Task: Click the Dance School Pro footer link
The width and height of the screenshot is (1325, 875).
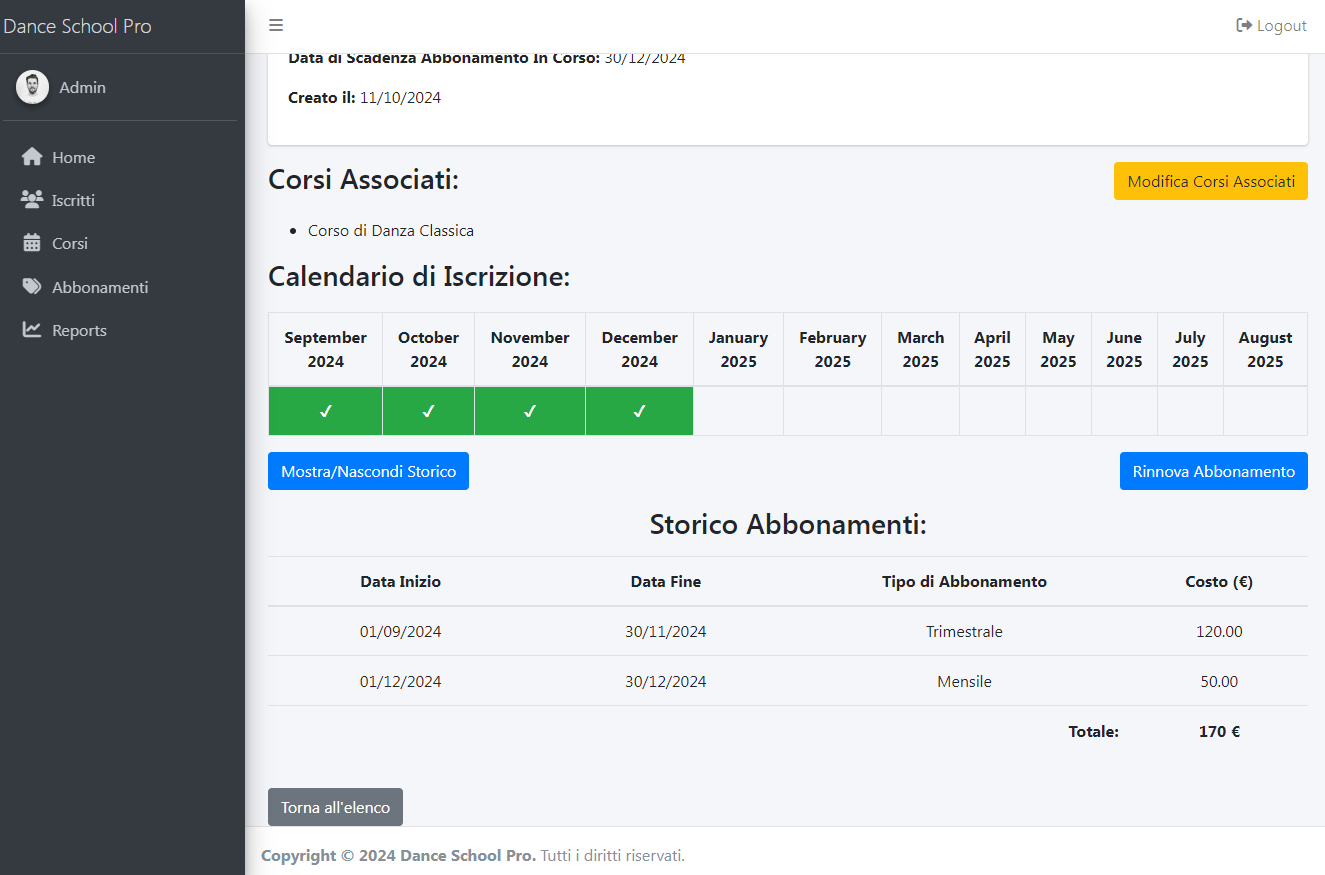Action: pyautogui.click(x=467, y=855)
